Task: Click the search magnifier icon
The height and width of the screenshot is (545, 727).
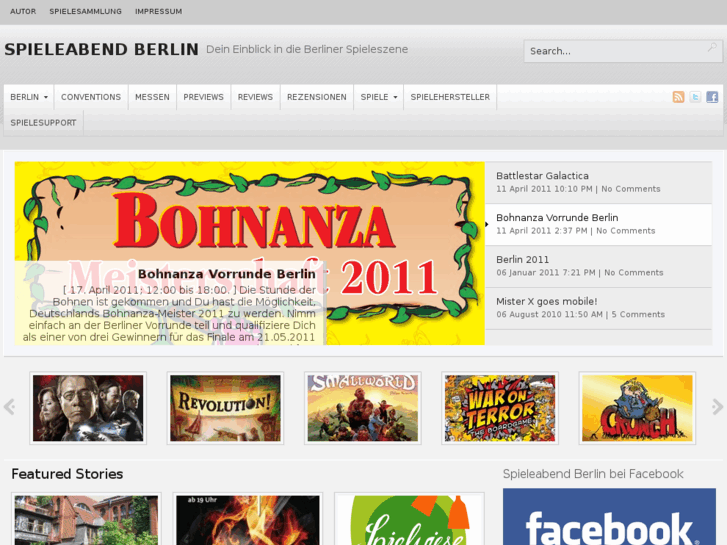Action: 712,47
